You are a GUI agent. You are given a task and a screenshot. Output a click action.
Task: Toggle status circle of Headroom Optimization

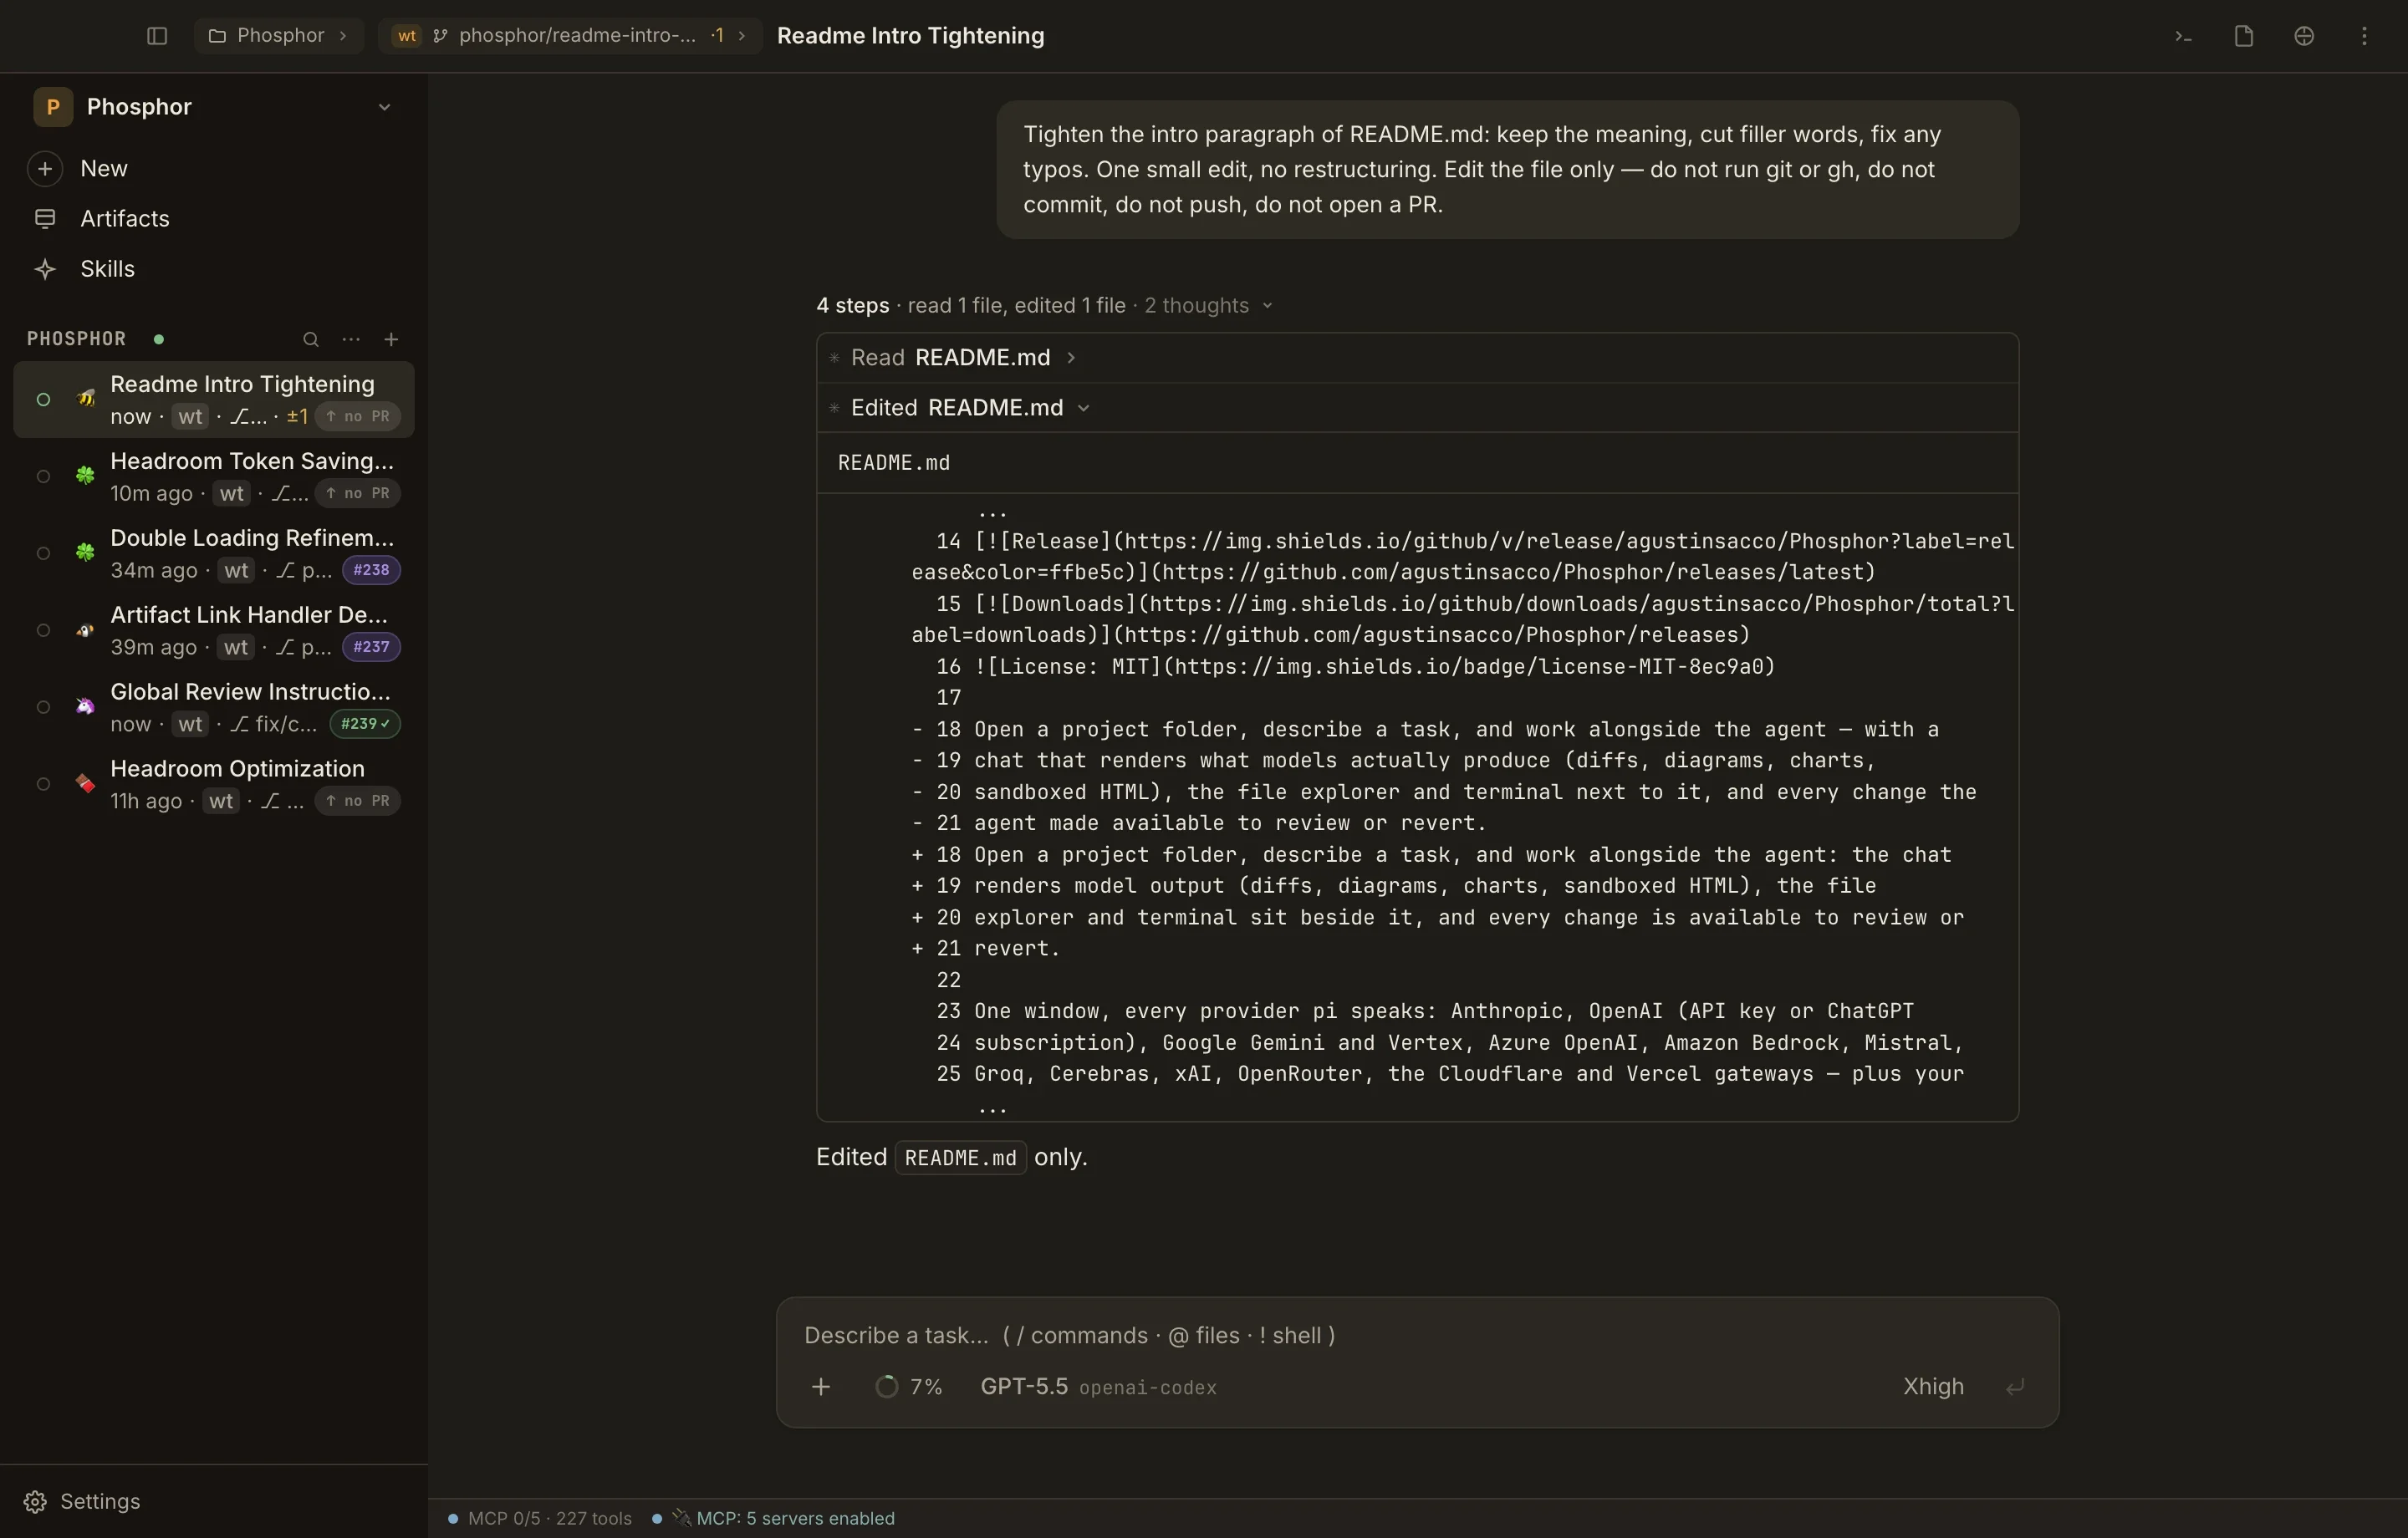[43, 784]
